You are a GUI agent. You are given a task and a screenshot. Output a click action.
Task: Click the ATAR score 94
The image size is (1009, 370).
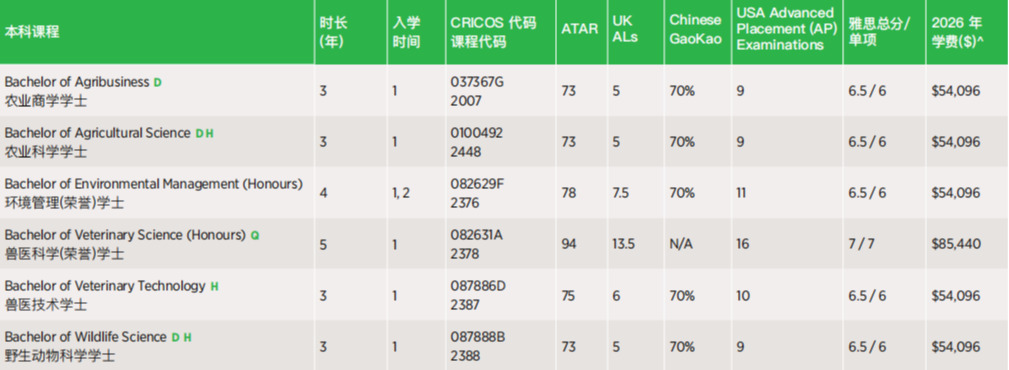pos(569,245)
